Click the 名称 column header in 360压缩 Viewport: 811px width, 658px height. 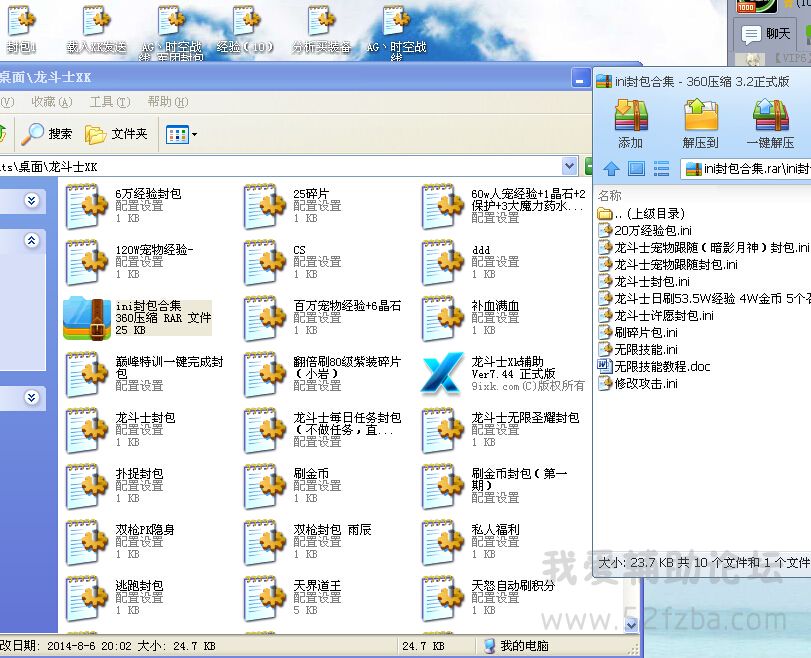click(610, 196)
